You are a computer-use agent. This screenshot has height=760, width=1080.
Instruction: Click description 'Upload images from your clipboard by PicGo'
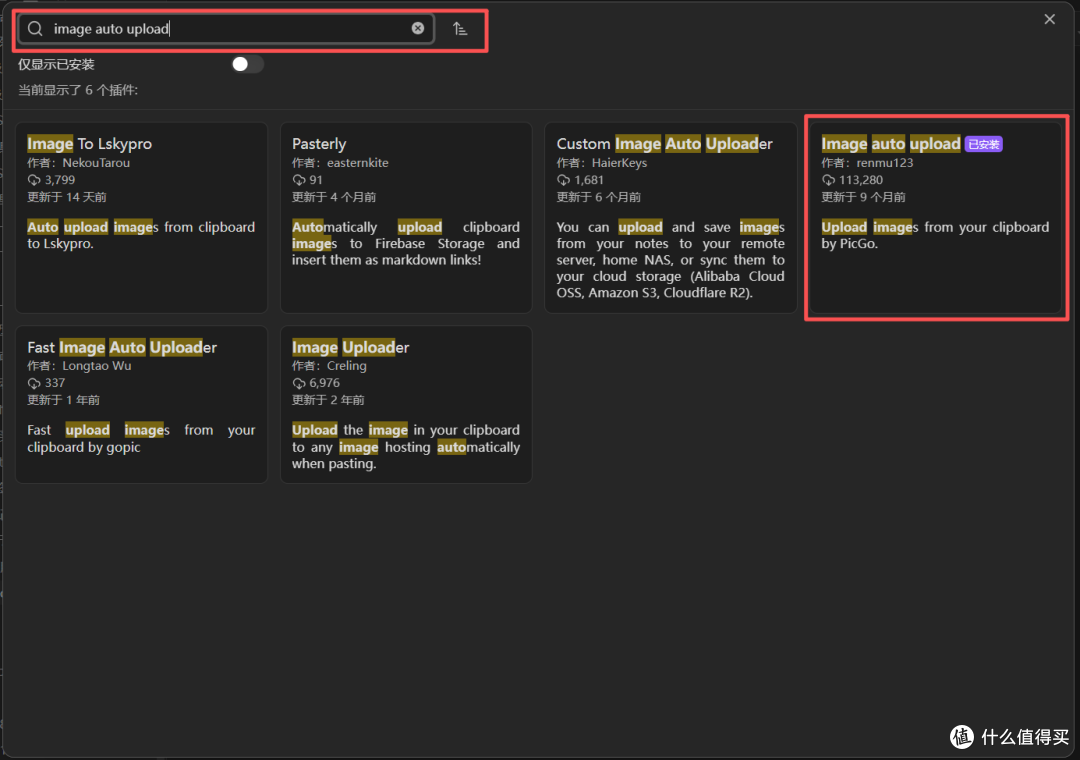pos(935,235)
